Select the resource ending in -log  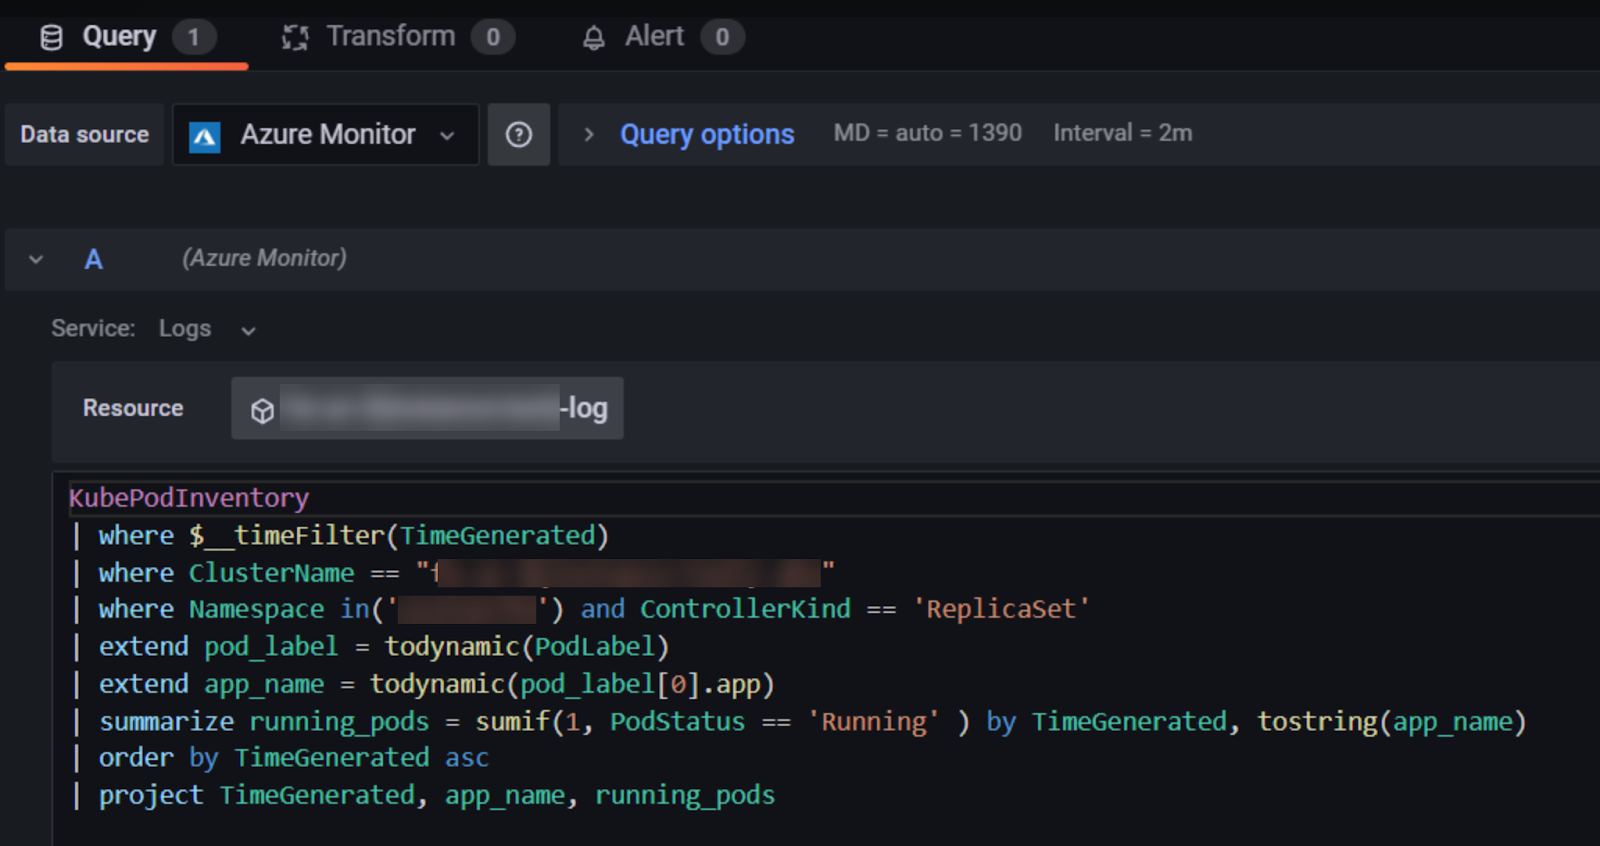tap(427, 408)
